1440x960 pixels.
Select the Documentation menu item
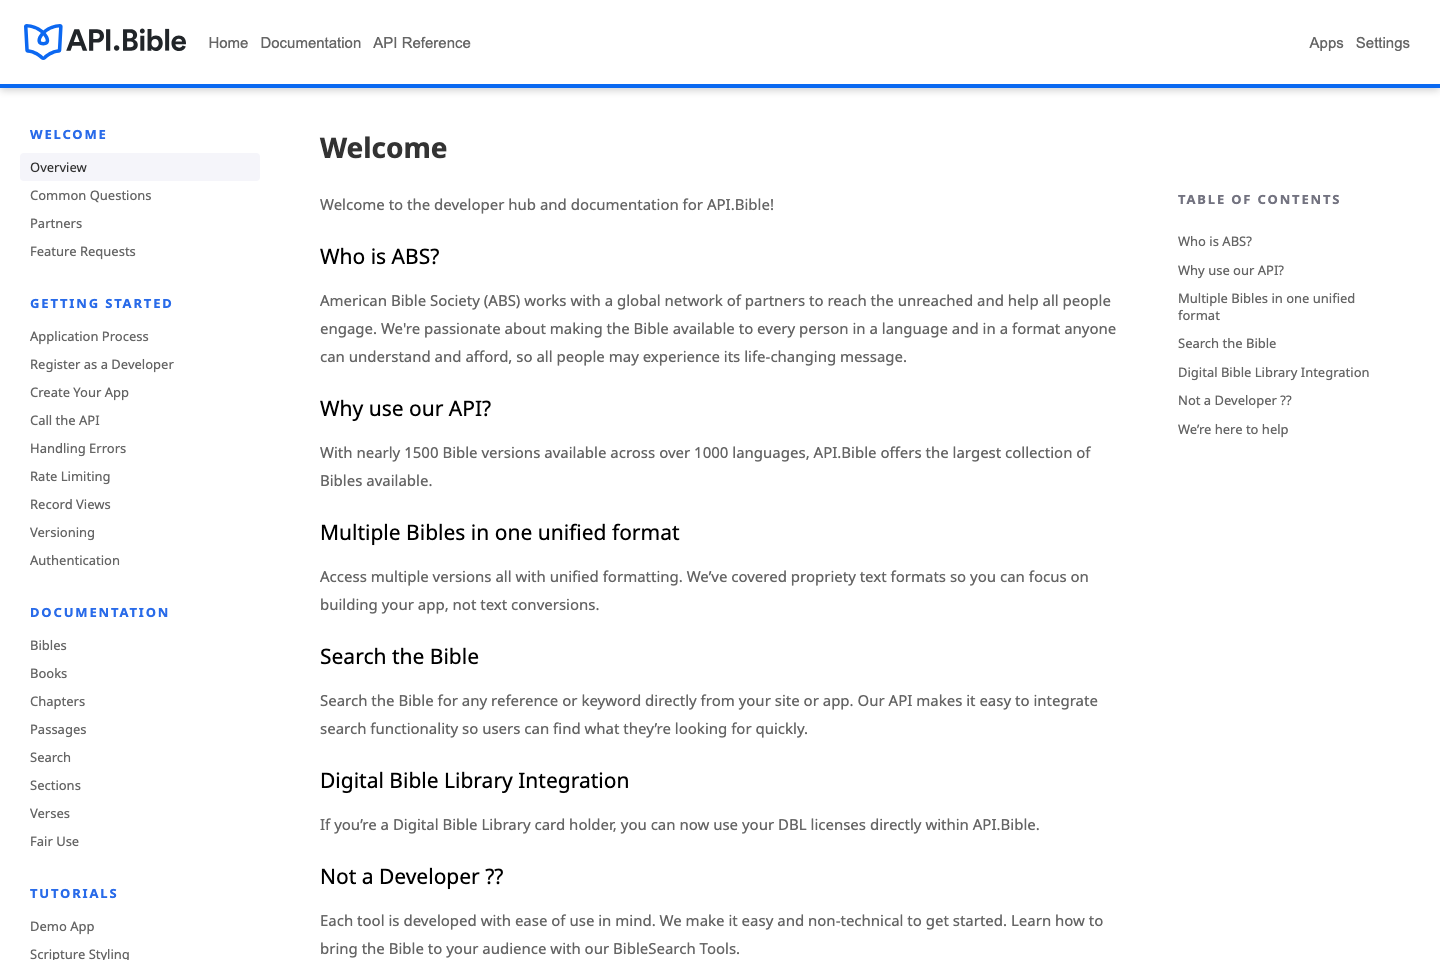[x=310, y=43]
